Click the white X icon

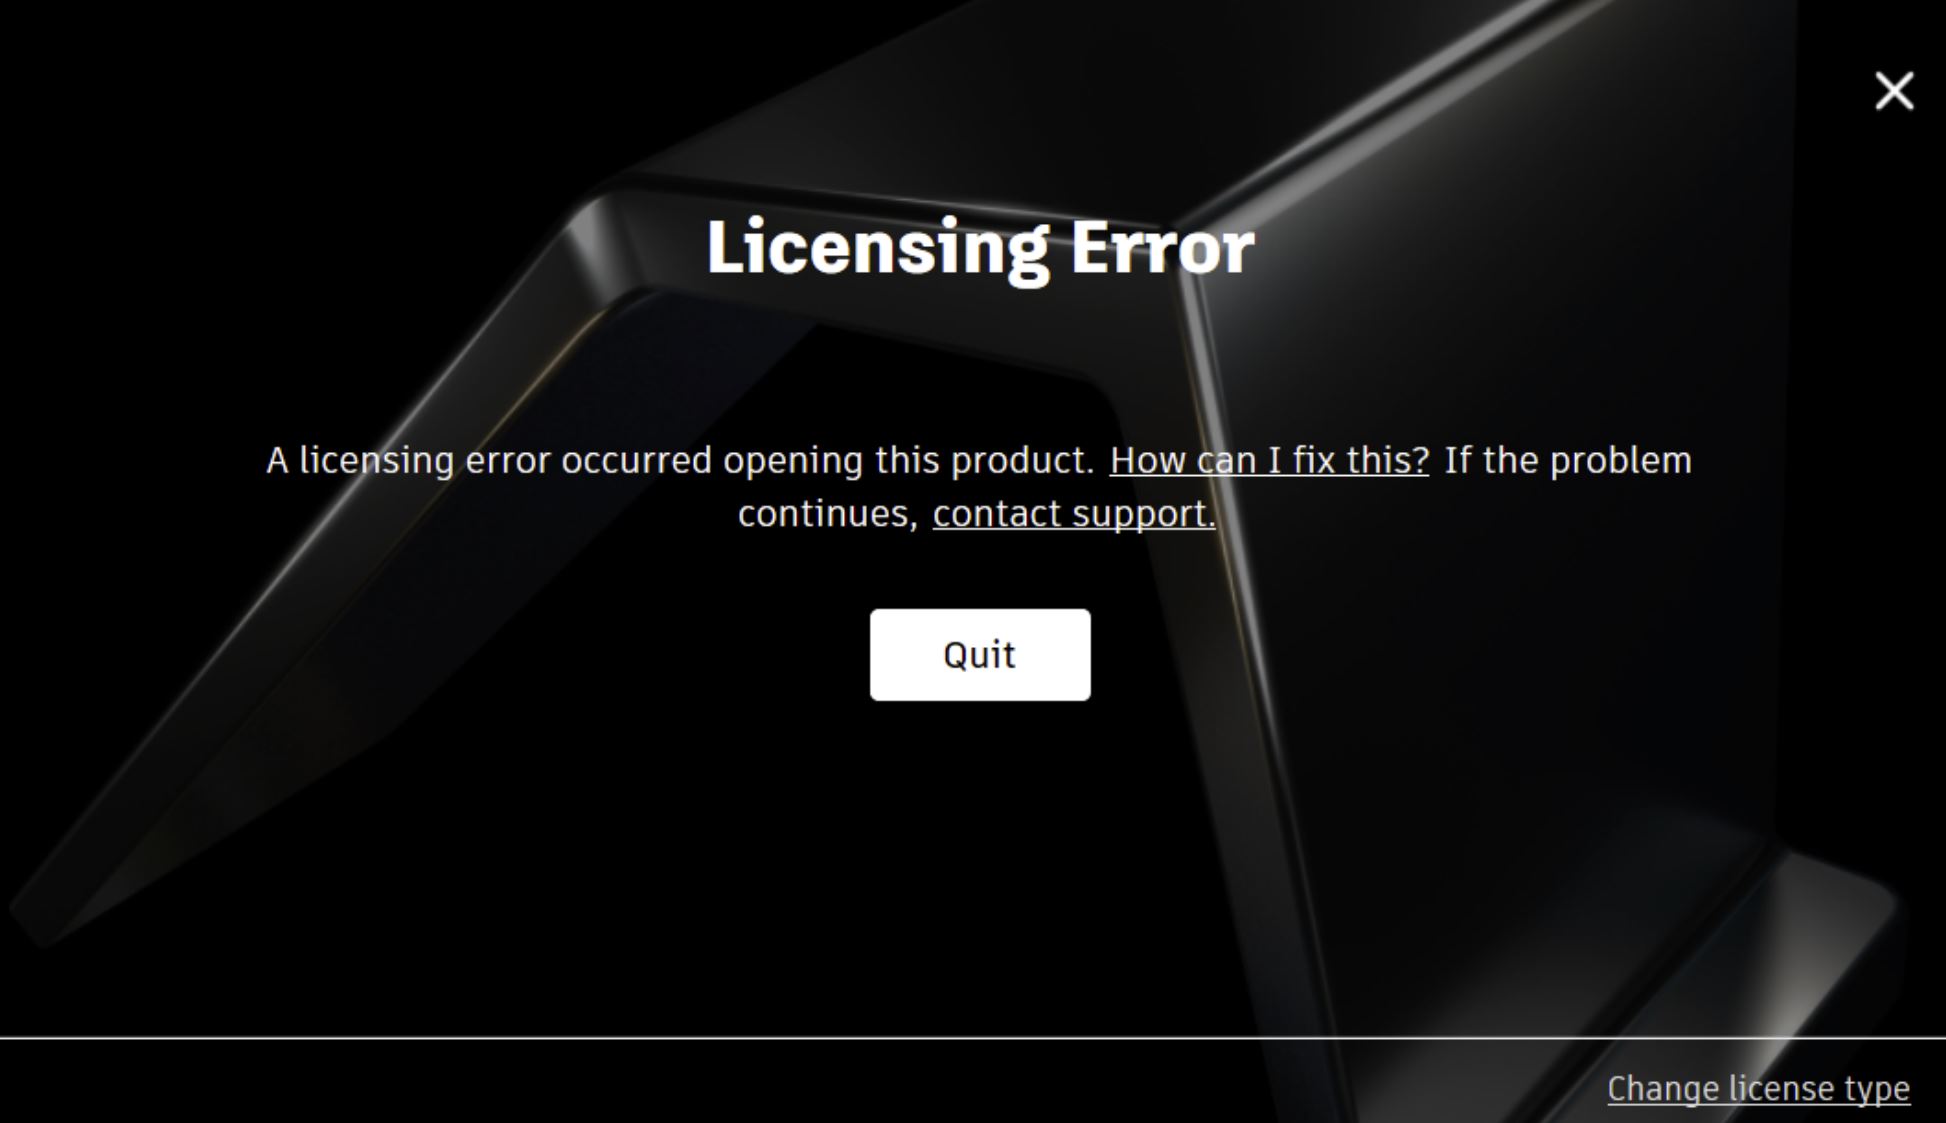(x=1893, y=91)
